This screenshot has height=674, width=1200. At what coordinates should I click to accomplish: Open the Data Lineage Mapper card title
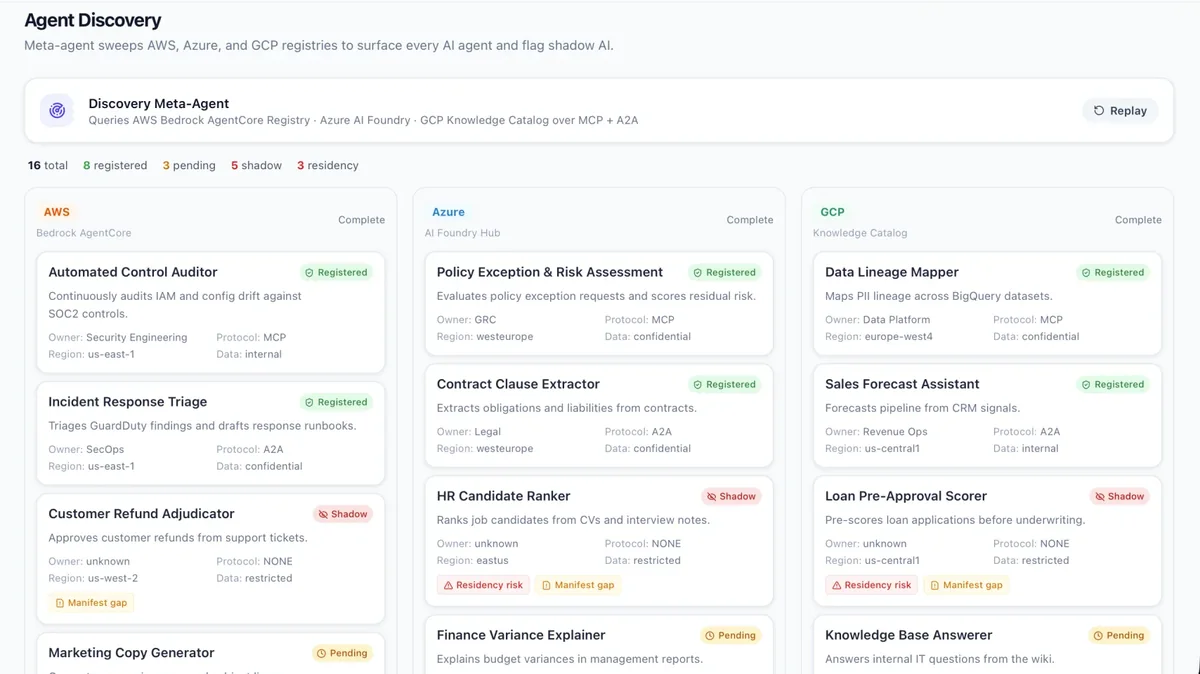[892, 272]
